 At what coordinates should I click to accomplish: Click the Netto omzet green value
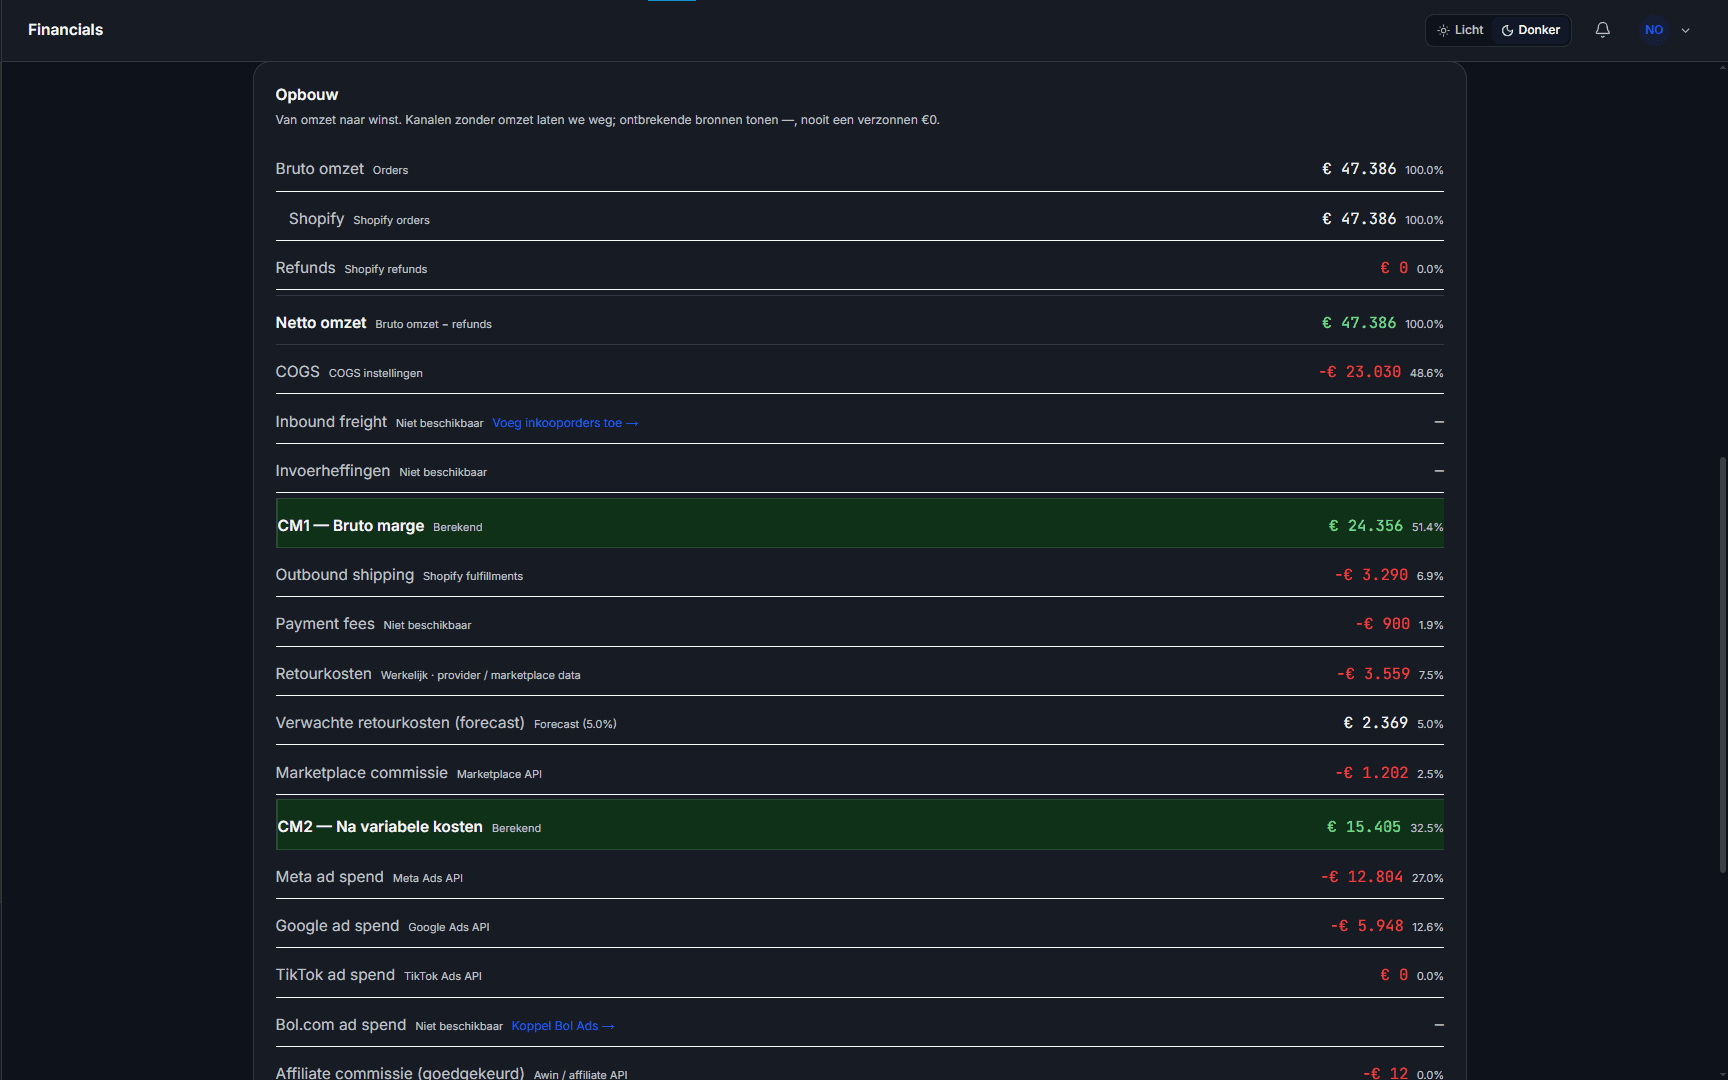pyautogui.click(x=1359, y=323)
